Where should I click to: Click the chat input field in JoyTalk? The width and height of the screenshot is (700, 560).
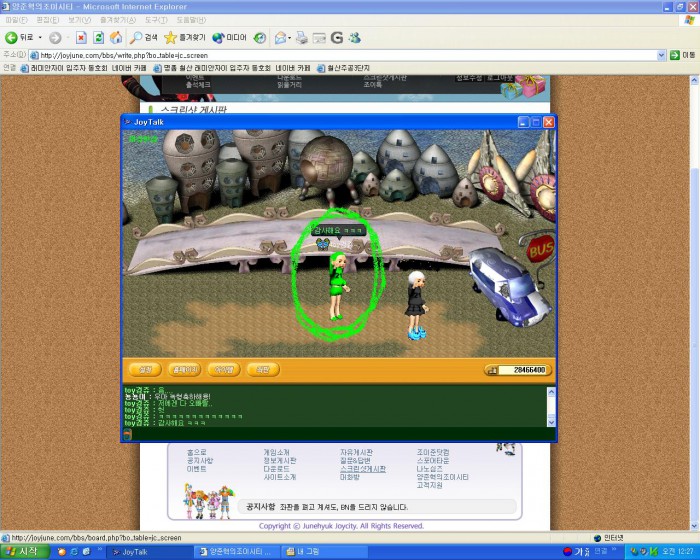[335, 434]
